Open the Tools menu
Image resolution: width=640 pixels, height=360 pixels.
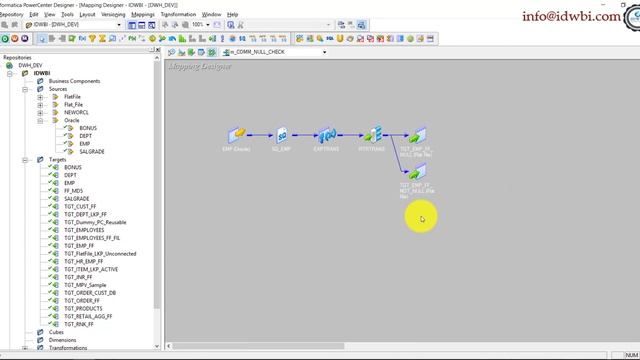click(x=67, y=14)
